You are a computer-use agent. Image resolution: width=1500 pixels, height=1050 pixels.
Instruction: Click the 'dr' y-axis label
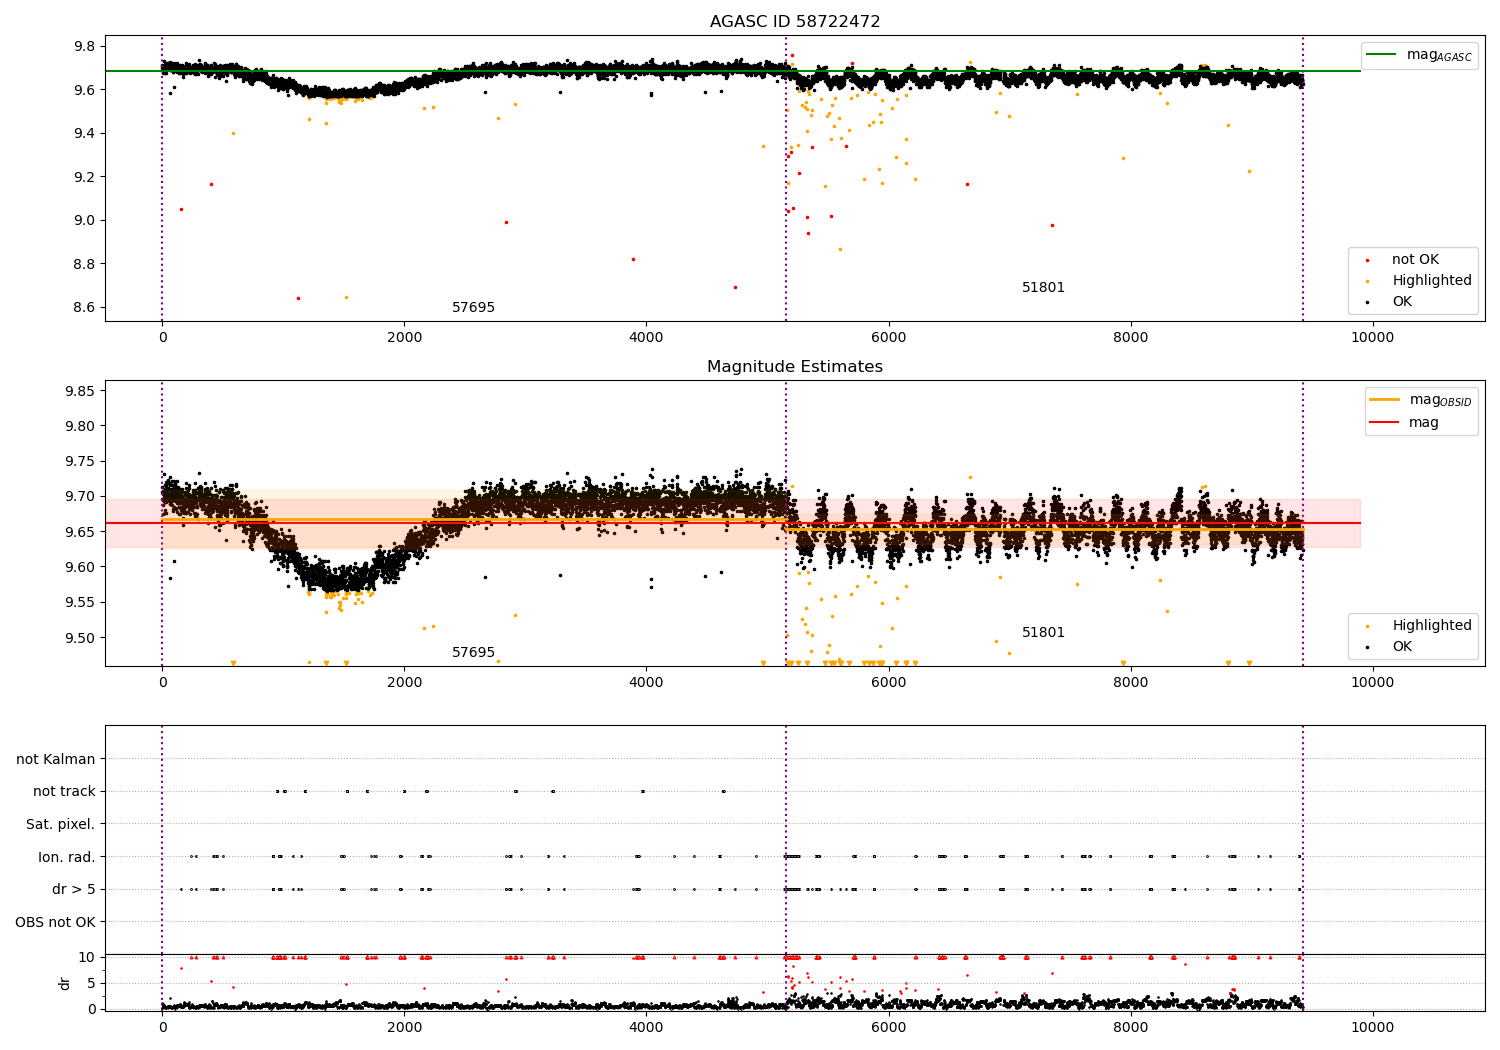tap(65, 983)
